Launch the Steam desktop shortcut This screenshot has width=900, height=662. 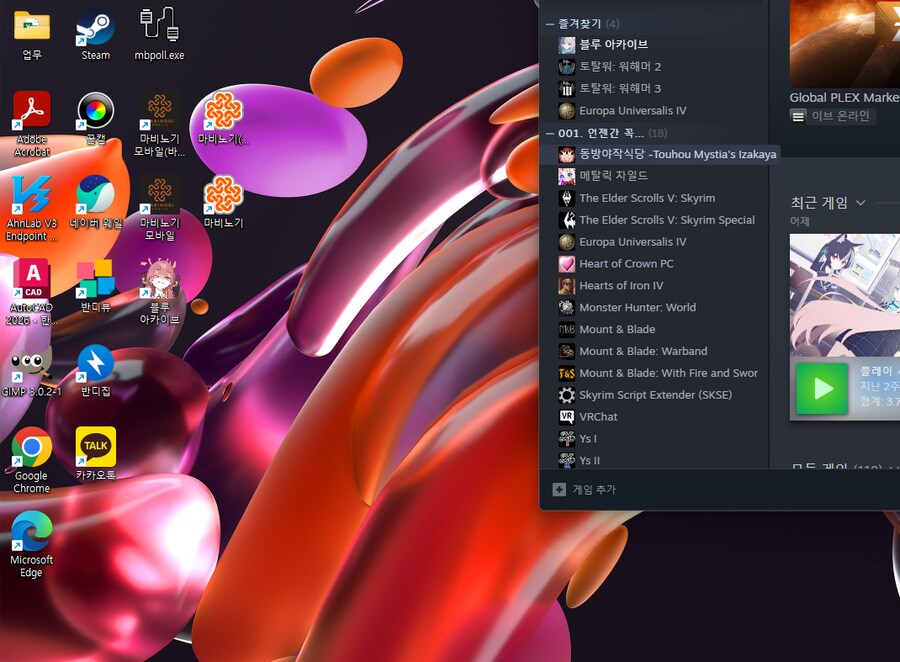pyautogui.click(x=95, y=34)
